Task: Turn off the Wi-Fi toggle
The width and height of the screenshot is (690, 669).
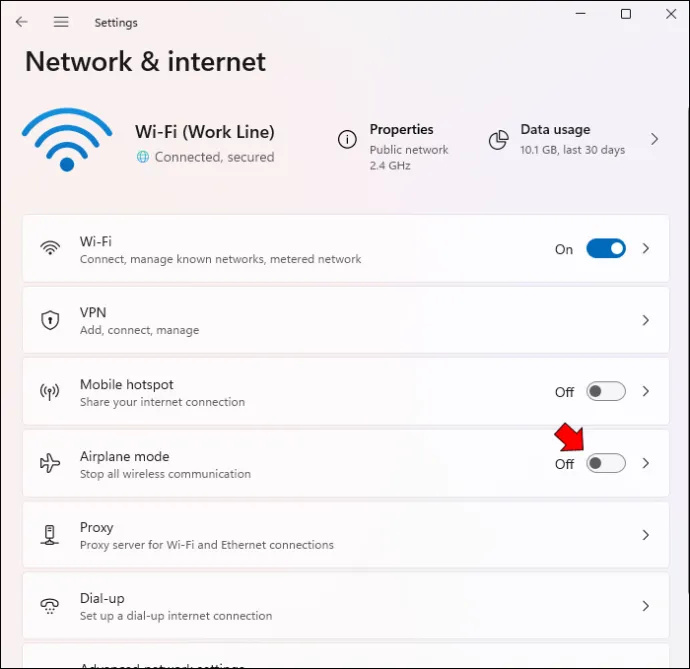Action: [x=606, y=249]
